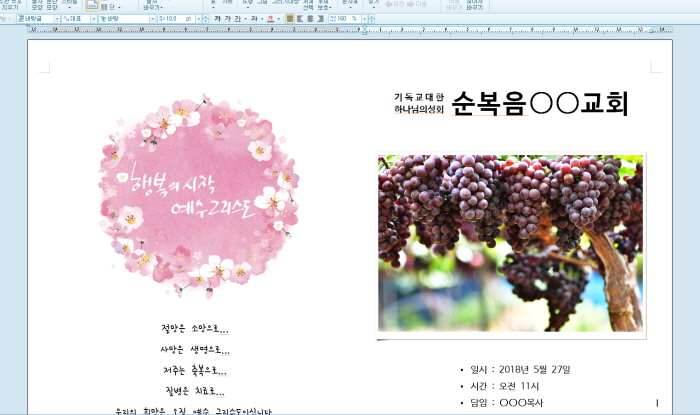This screenshot has width=700, height=415.
Task: Click the next (다음) arrow button
Action: (417, 4)
